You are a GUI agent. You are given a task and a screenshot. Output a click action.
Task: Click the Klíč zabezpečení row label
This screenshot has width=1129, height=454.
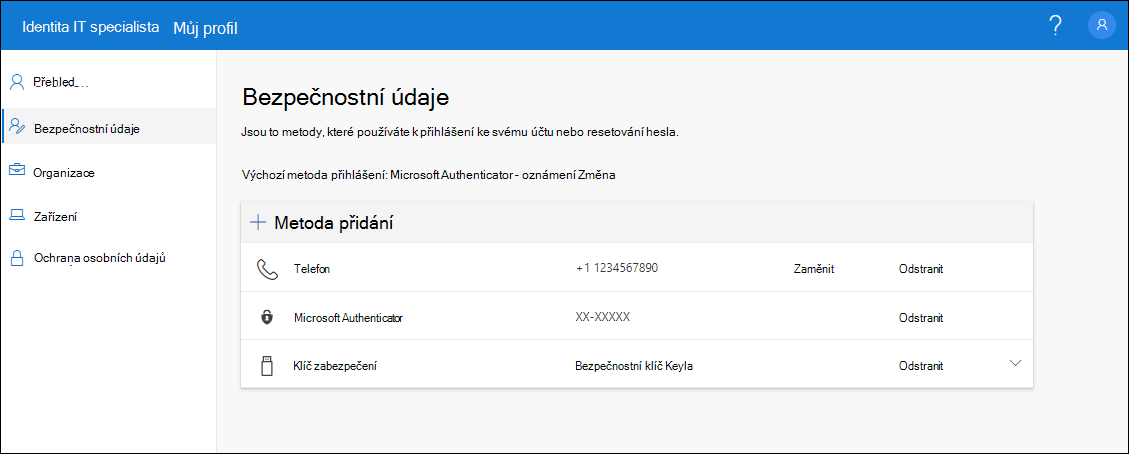click(x=336, y=366)
